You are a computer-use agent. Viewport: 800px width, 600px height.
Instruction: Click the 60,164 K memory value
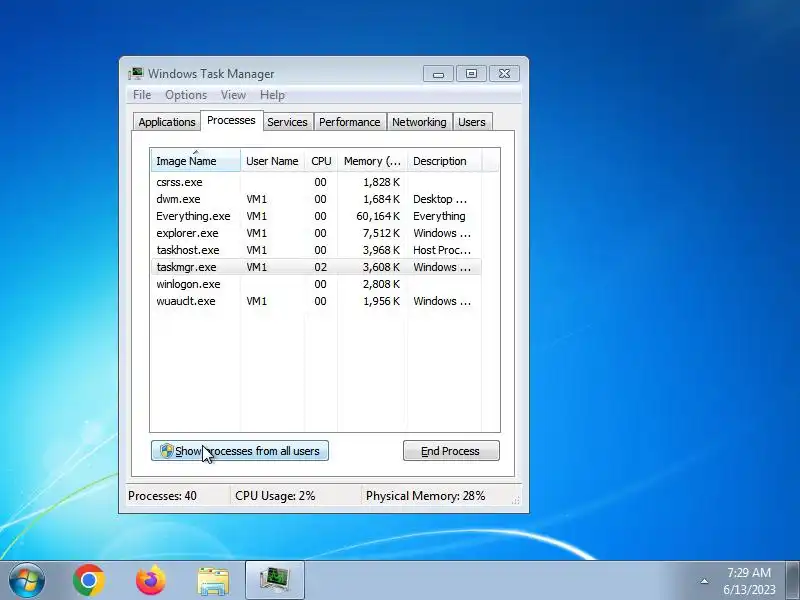pyautogui.click(x=378, y=216)
